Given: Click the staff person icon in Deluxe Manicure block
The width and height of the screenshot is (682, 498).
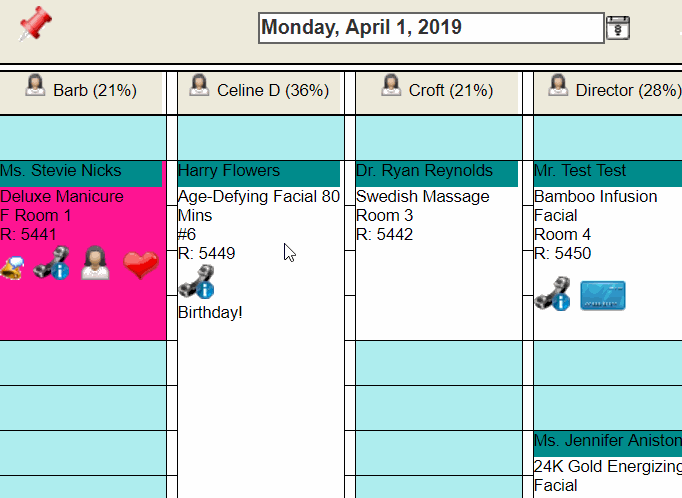Looking at the screenshot, I should pyautogui.click(x=95, y=263).
